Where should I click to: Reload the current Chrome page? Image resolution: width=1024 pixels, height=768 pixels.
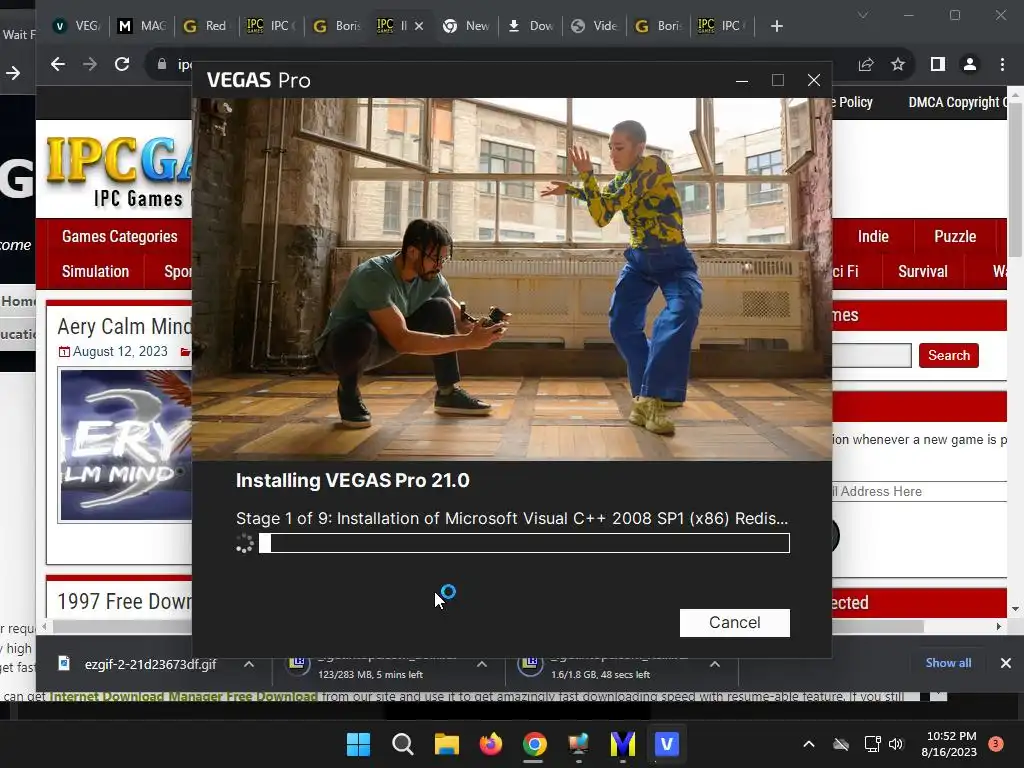[122, 64]
